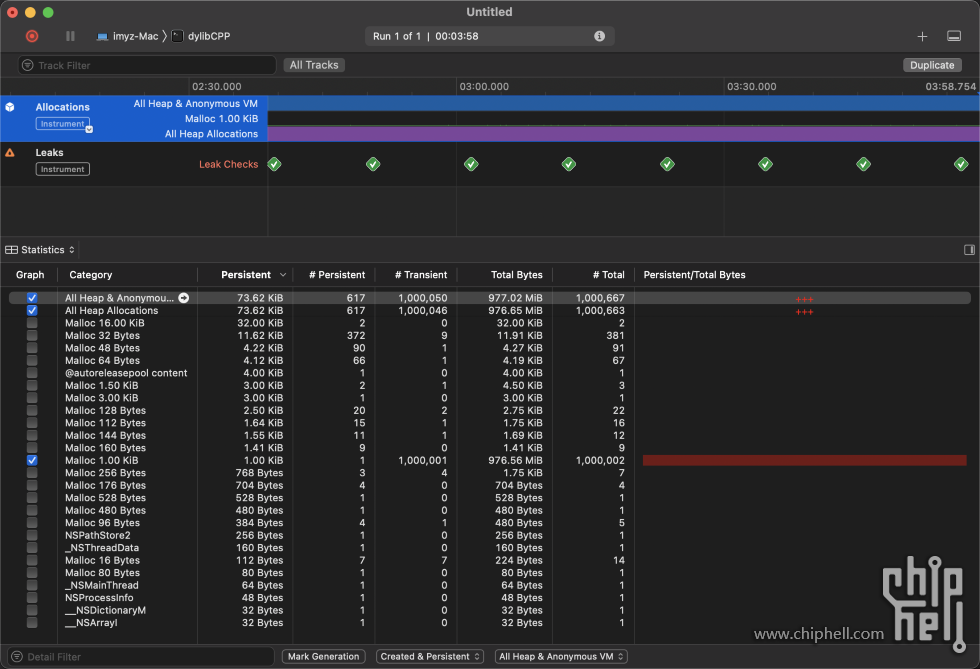Click the Leaks Instrument badge
Image resolution: width=980 pixels, height=669 pixels.
tap(62, 169)
